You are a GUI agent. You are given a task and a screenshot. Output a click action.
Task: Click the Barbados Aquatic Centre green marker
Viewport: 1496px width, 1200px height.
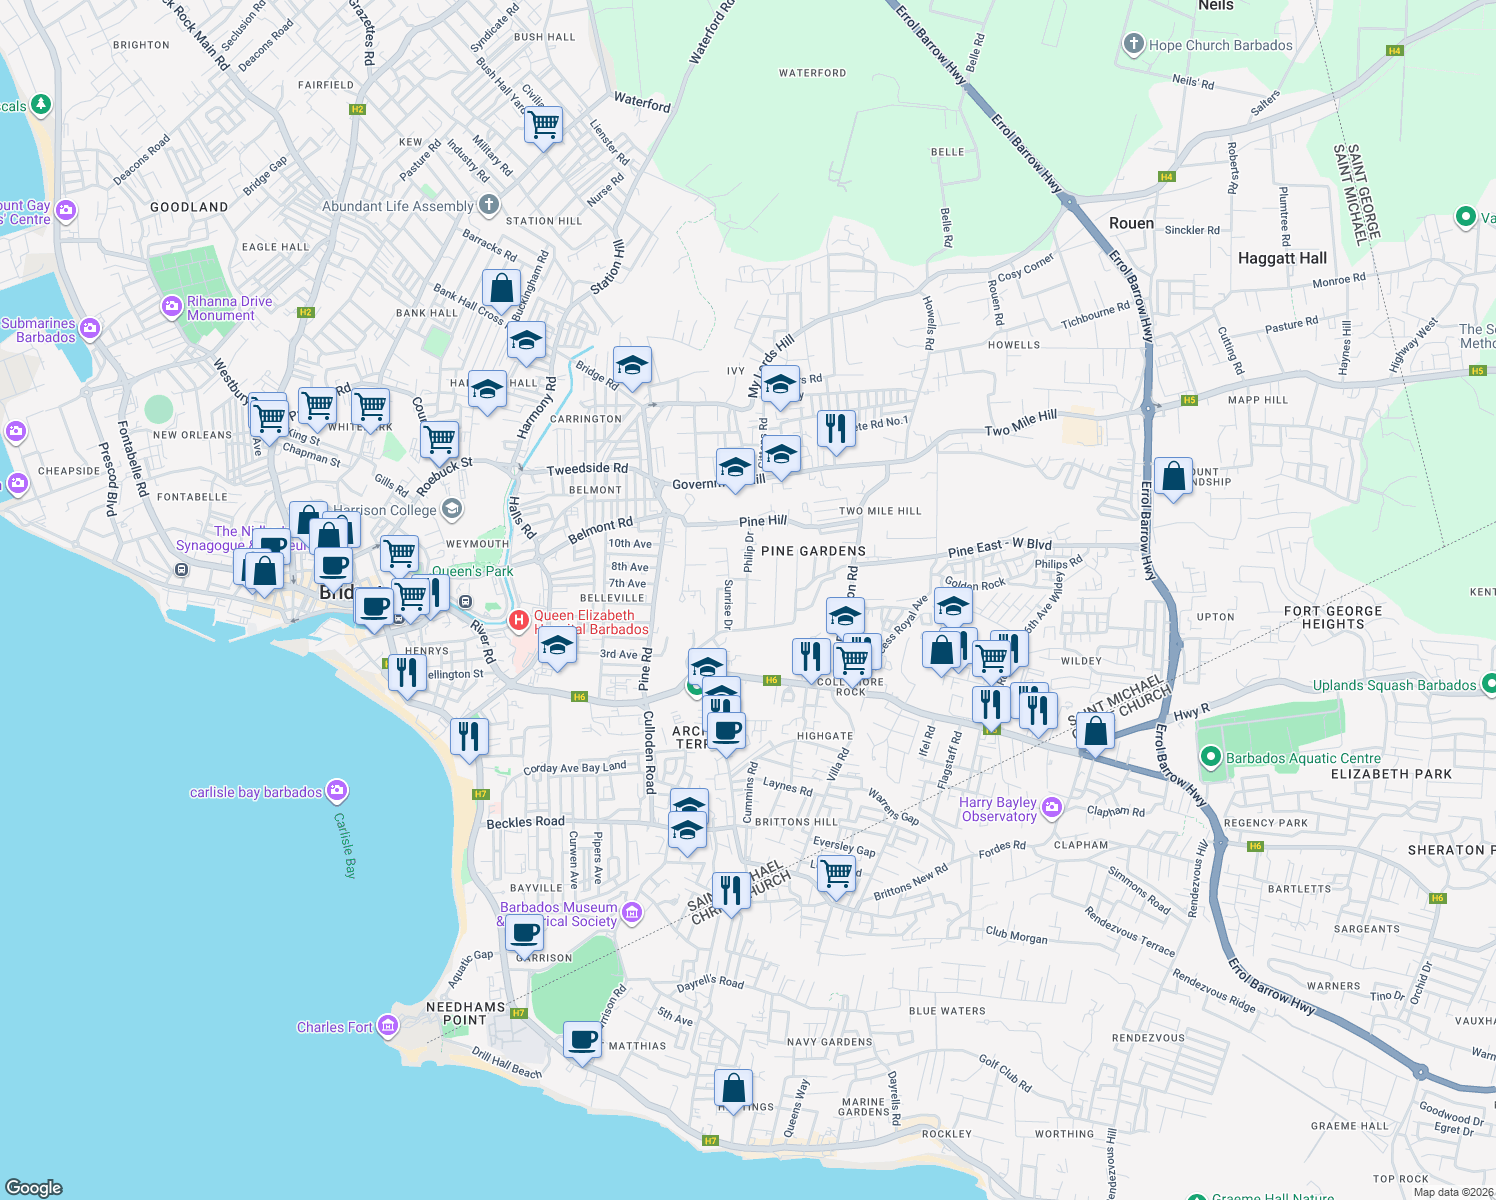pos(1210,758)
